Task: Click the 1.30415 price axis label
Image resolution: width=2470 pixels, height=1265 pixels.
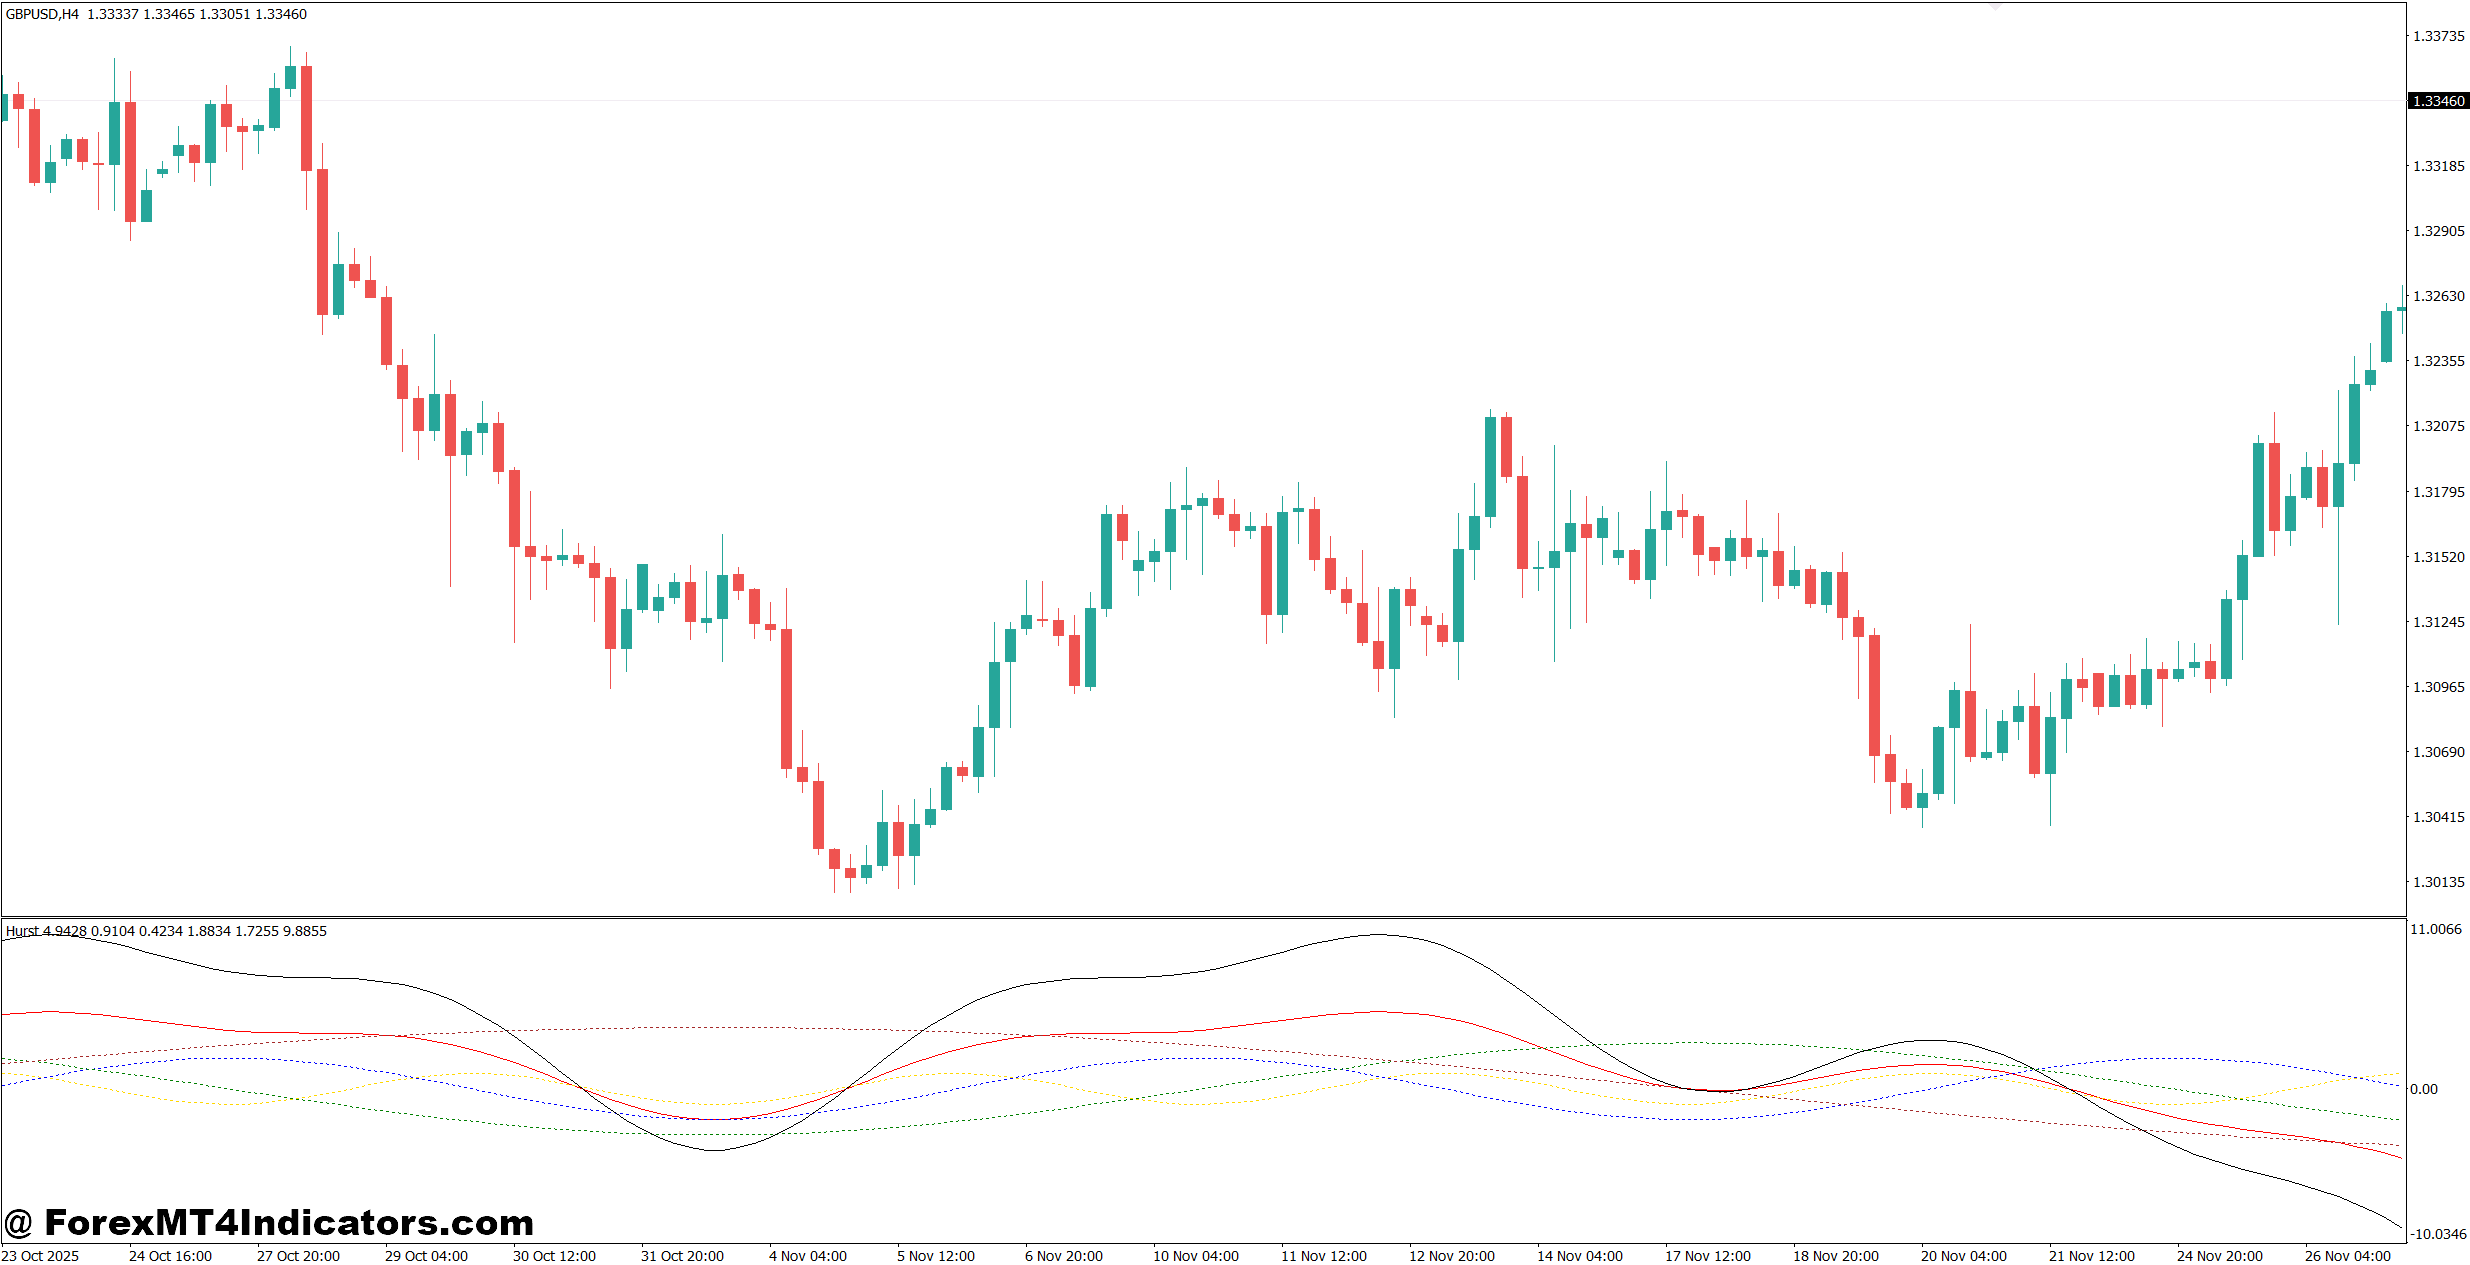Action: (2439, 817)
